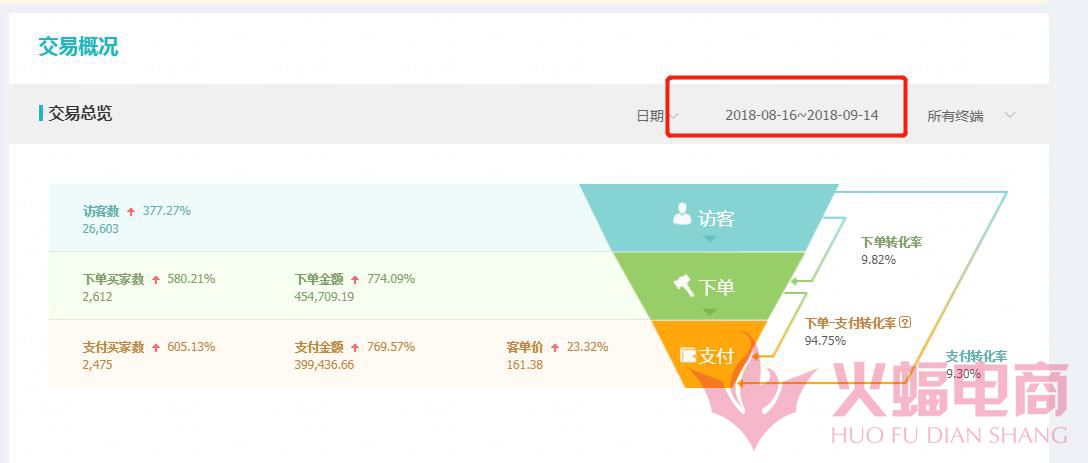1088x463 pixels.
Task: Click the red up arrow beside 客单价
Action: click(555, 348)
